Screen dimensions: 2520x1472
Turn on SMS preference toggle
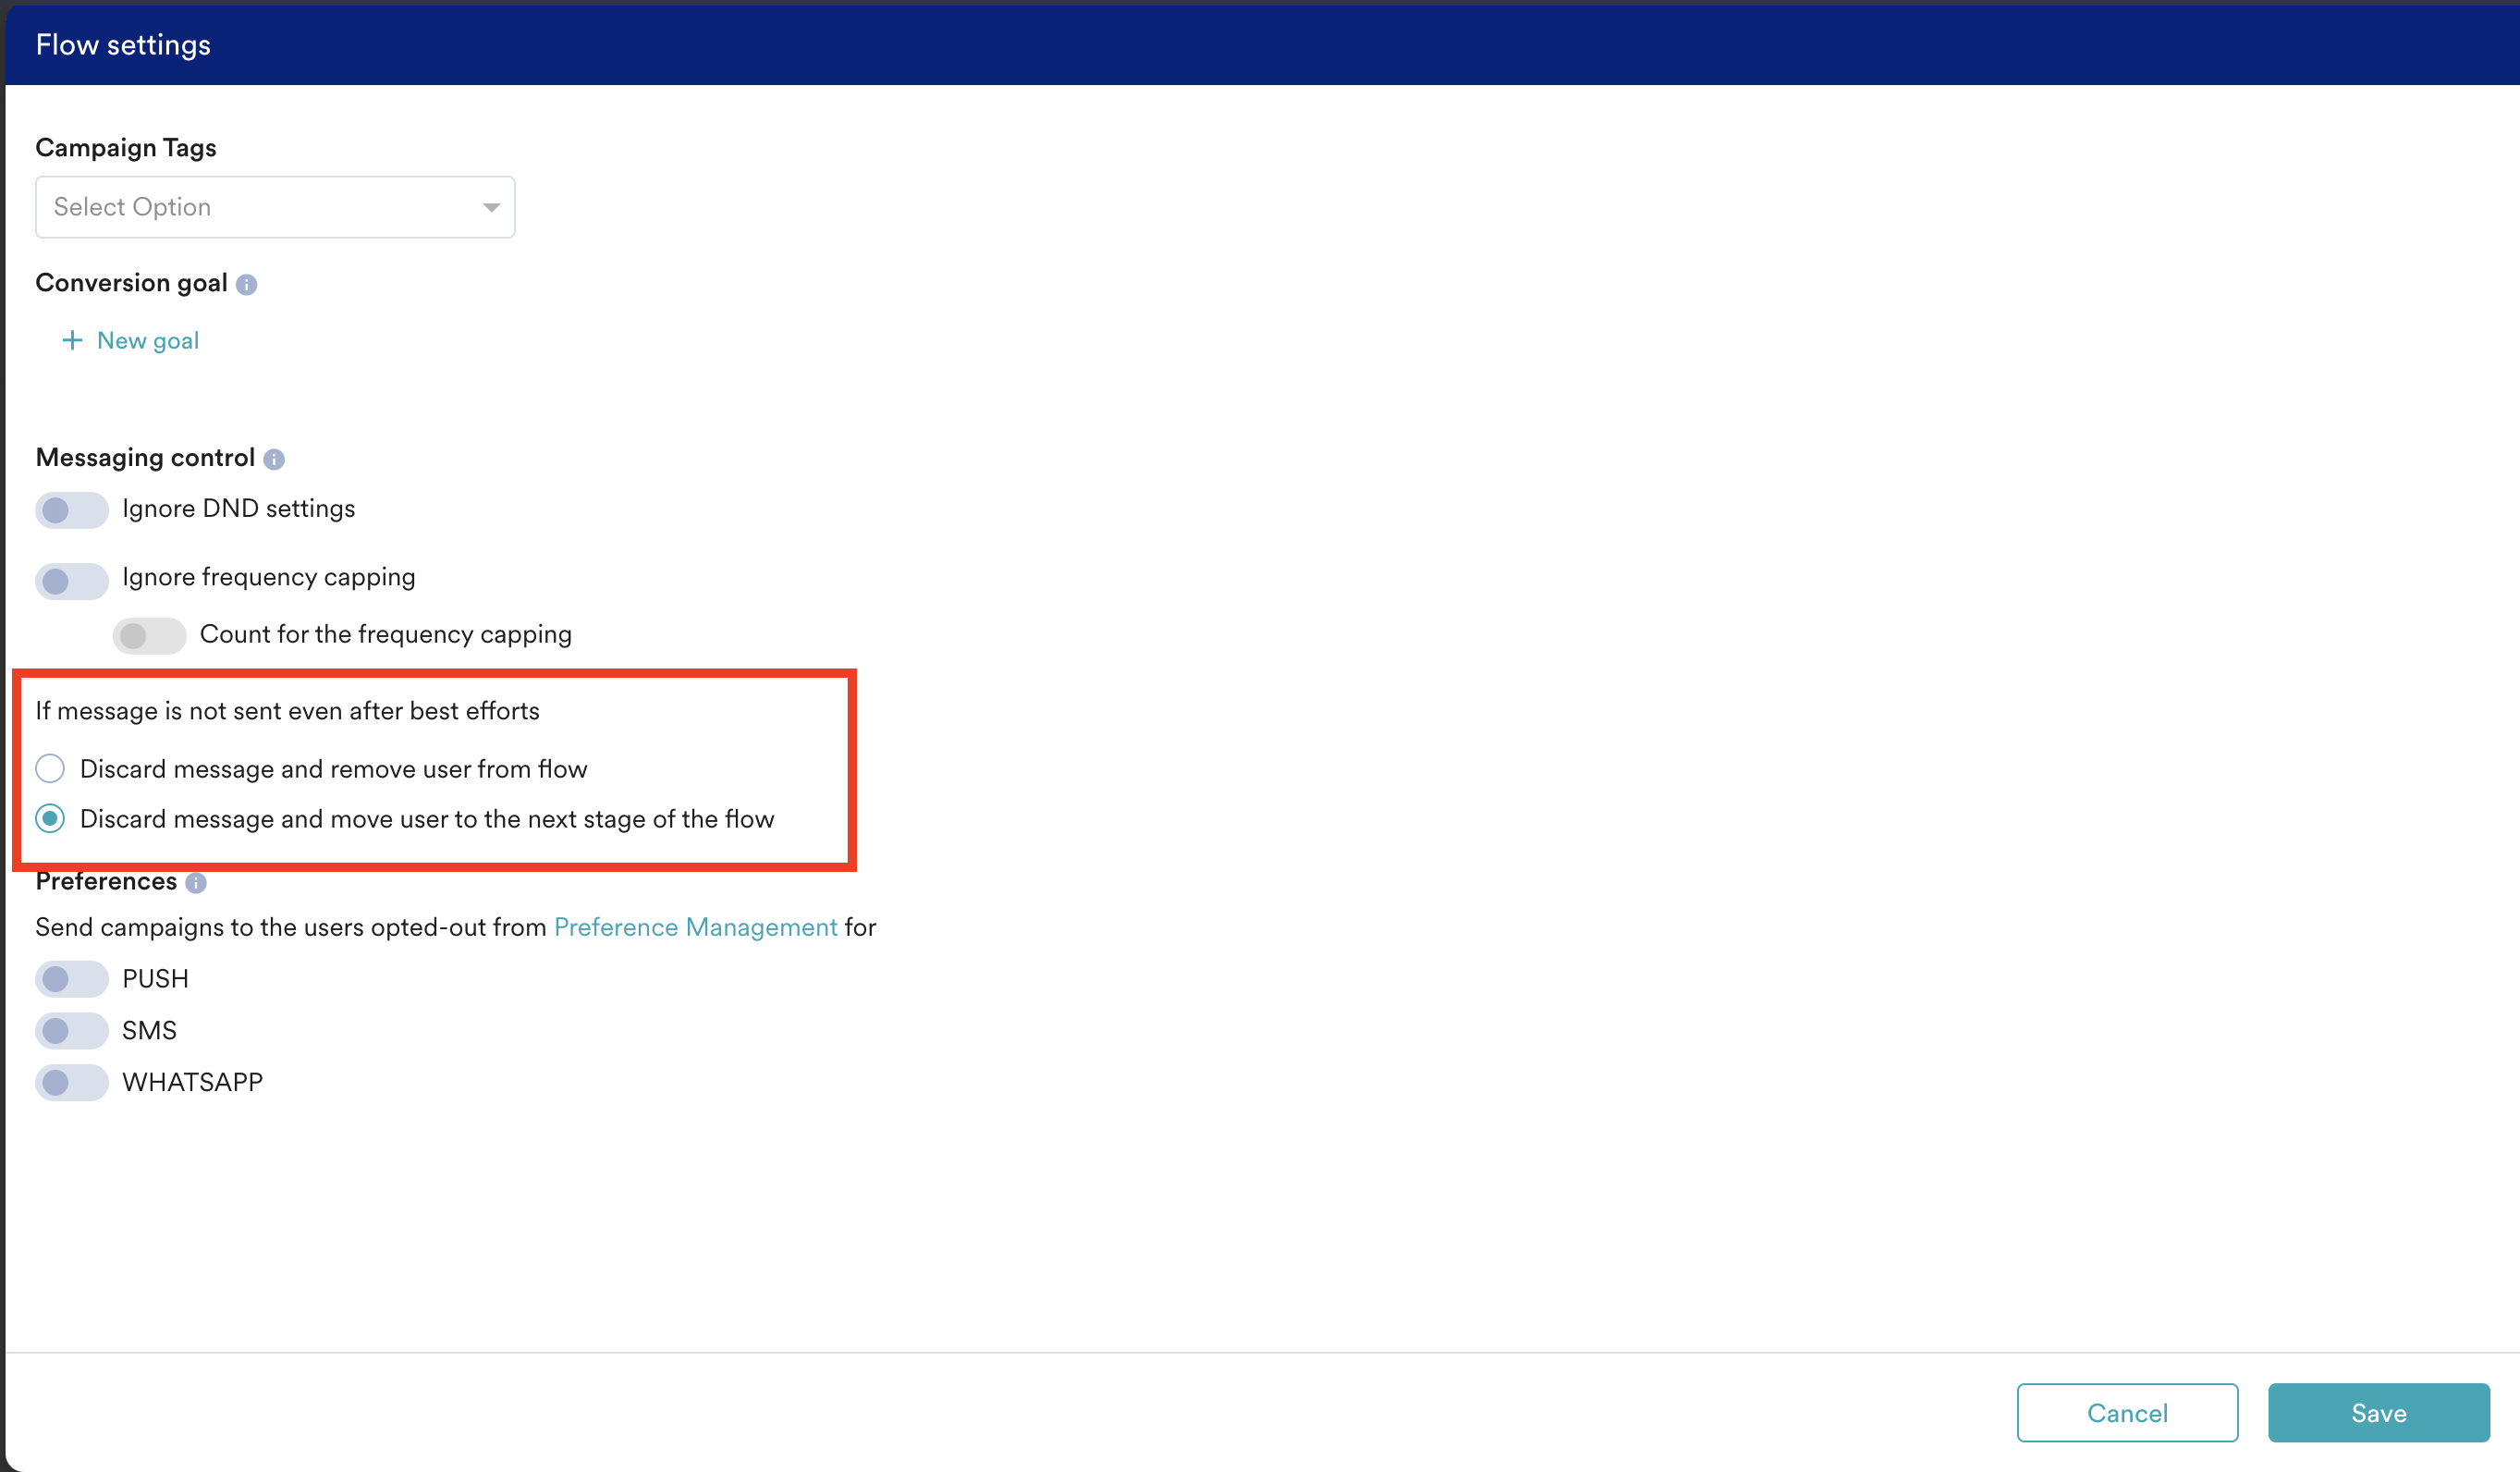tap(71, 1030)
